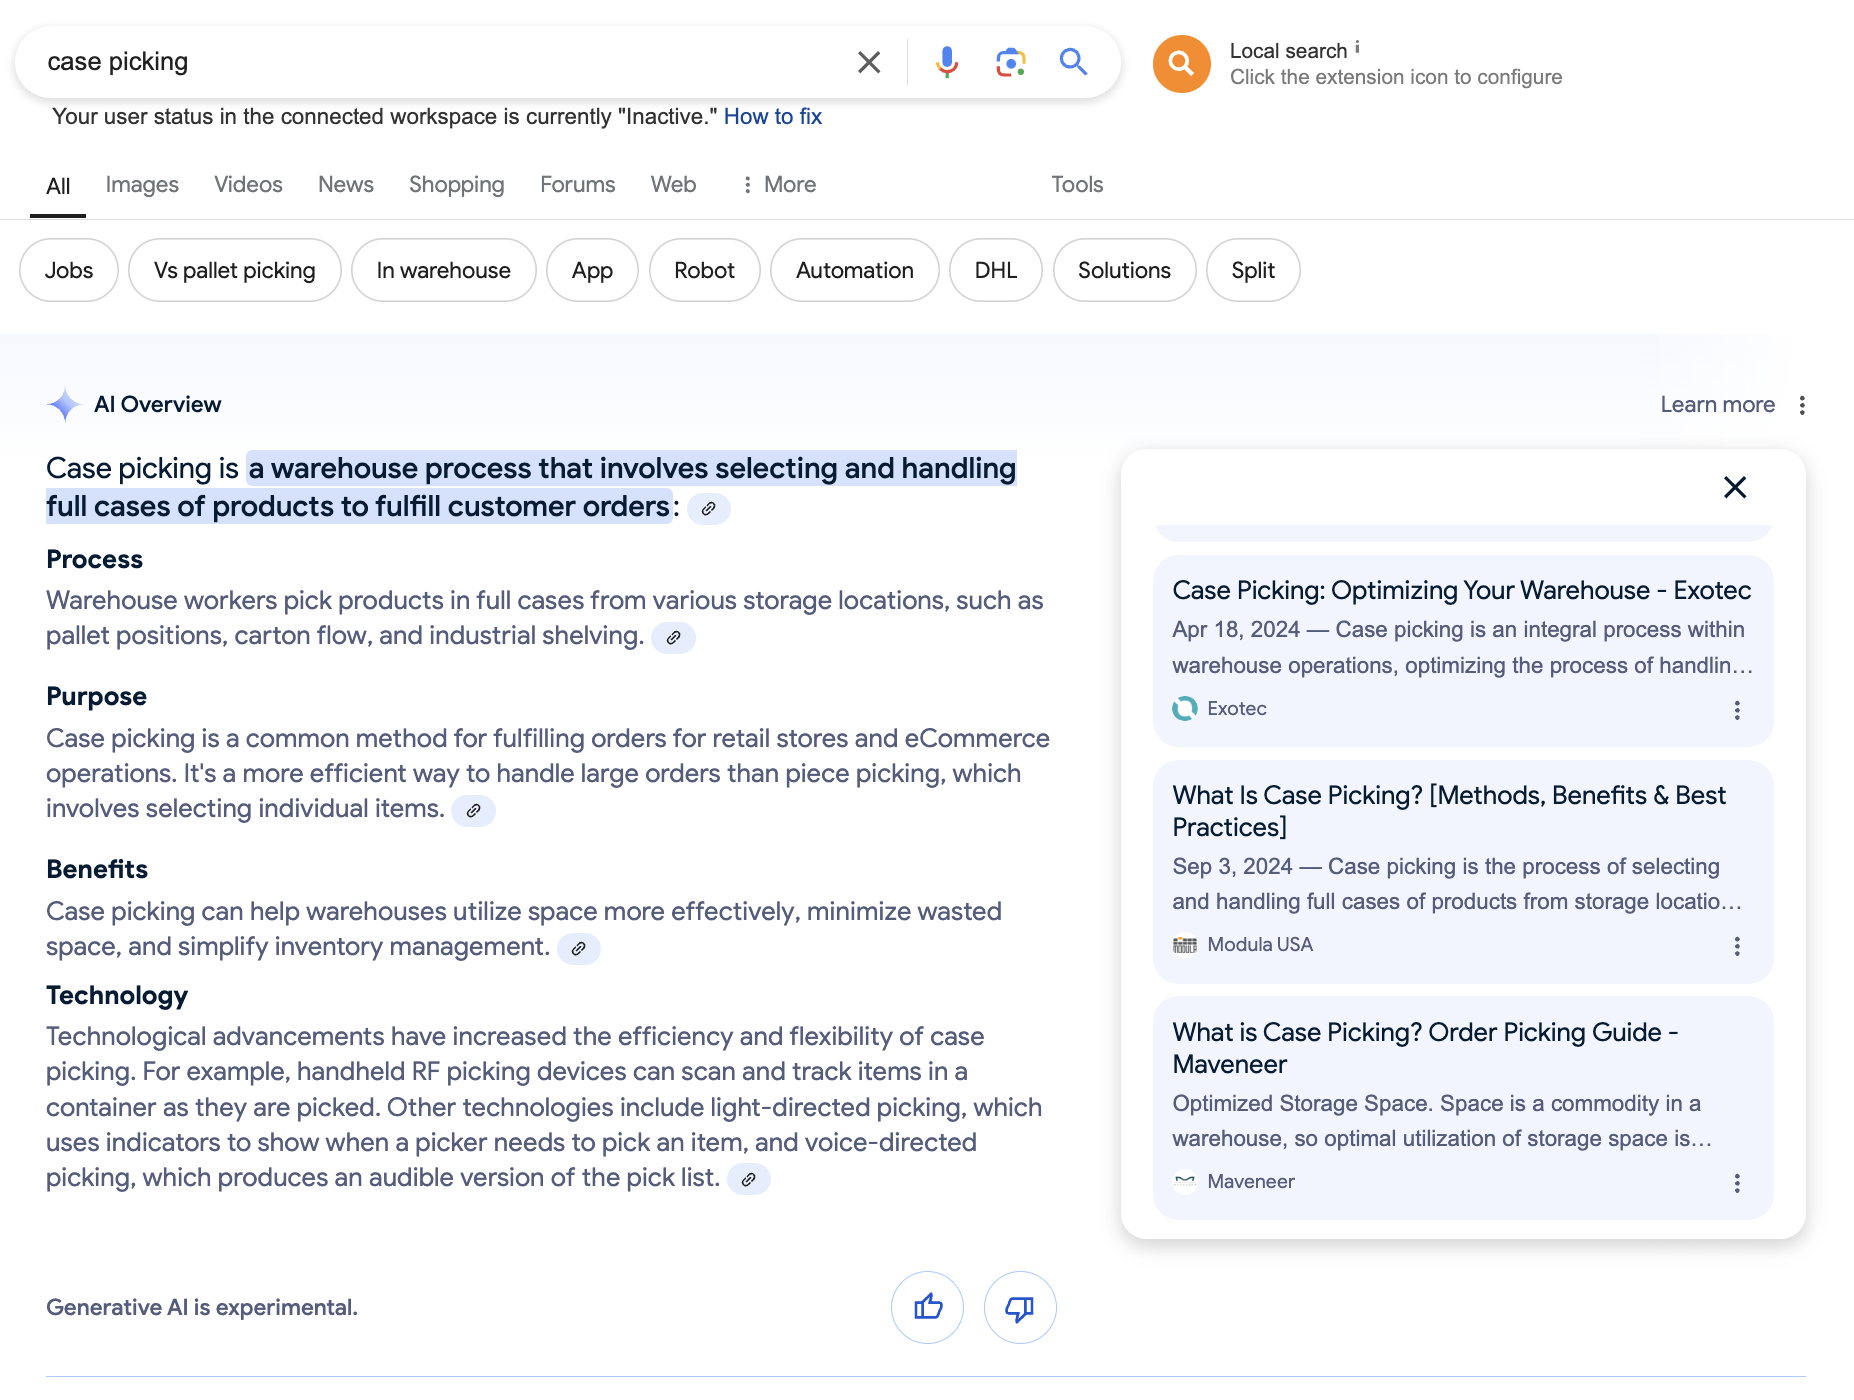Select the App filter chip
The width and height of the screenshot is (1854, 1400).
(x=592, y=270)
